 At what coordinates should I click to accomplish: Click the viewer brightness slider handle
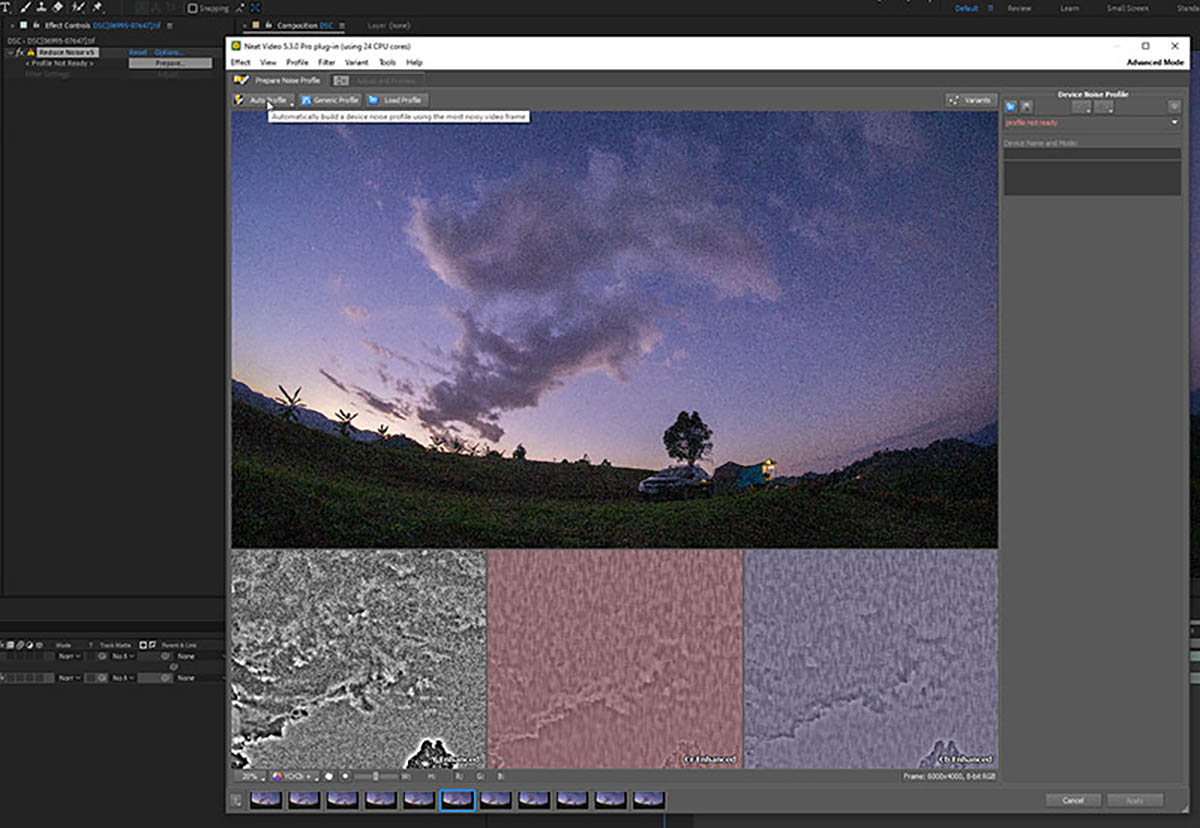coord(375,775)
